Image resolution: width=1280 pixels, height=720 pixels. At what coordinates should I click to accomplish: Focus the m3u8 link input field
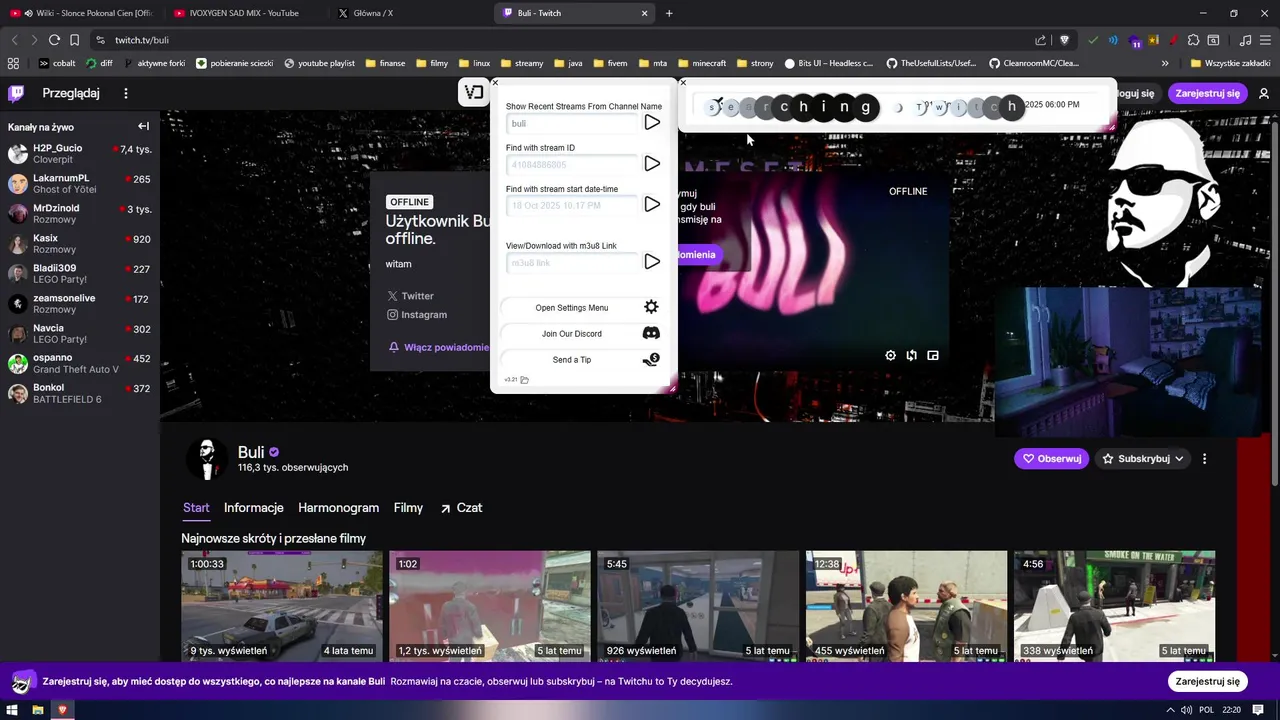[571, 262]
